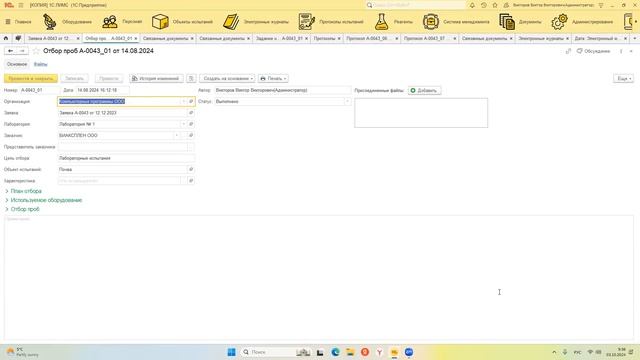Go back with the left arrow button
The image size is (640, 360).
coord(11,51)
